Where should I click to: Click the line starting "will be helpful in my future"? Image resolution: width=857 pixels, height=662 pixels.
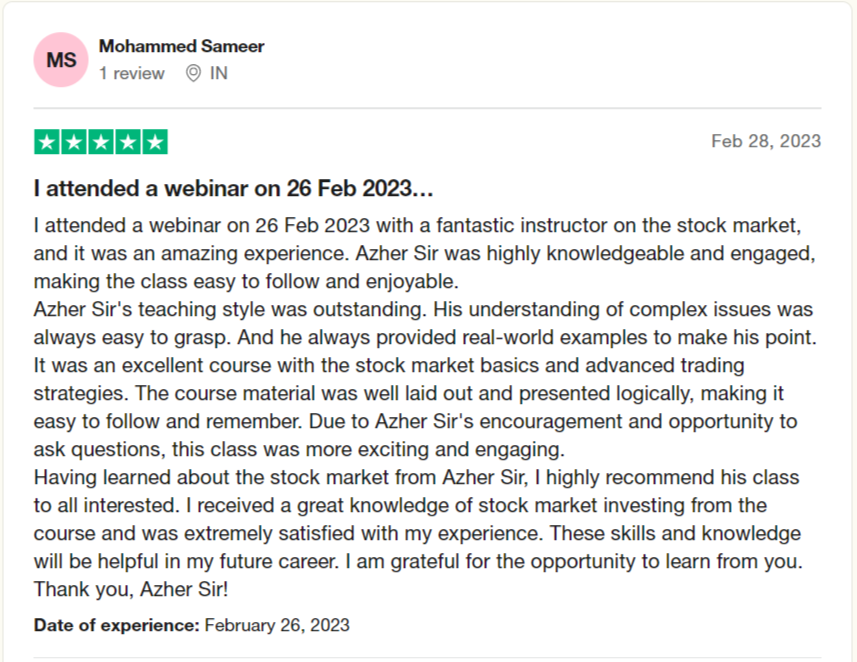click(x=417, y=561)
